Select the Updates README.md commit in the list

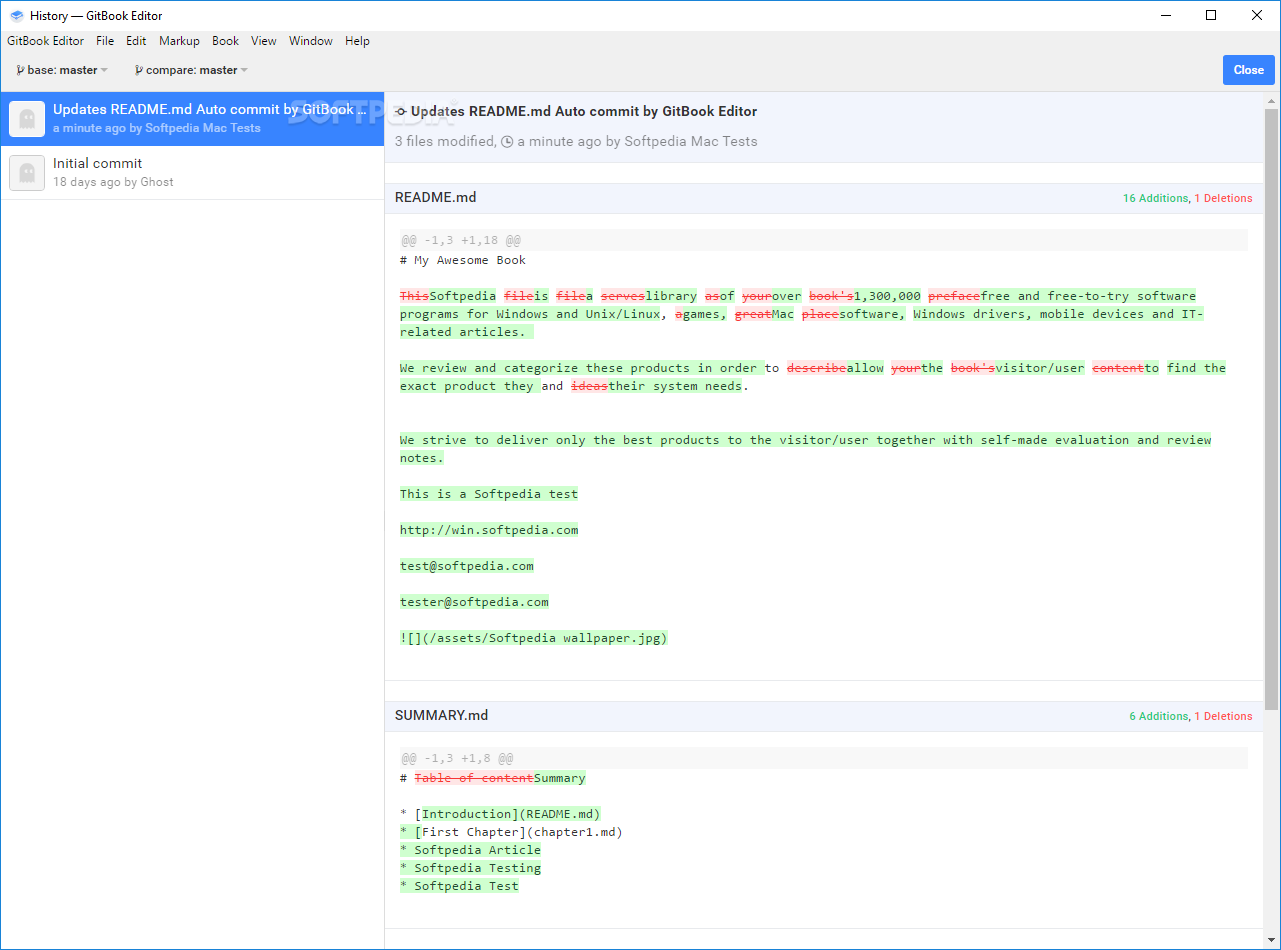pyautogui.click(x=192, y=119)
